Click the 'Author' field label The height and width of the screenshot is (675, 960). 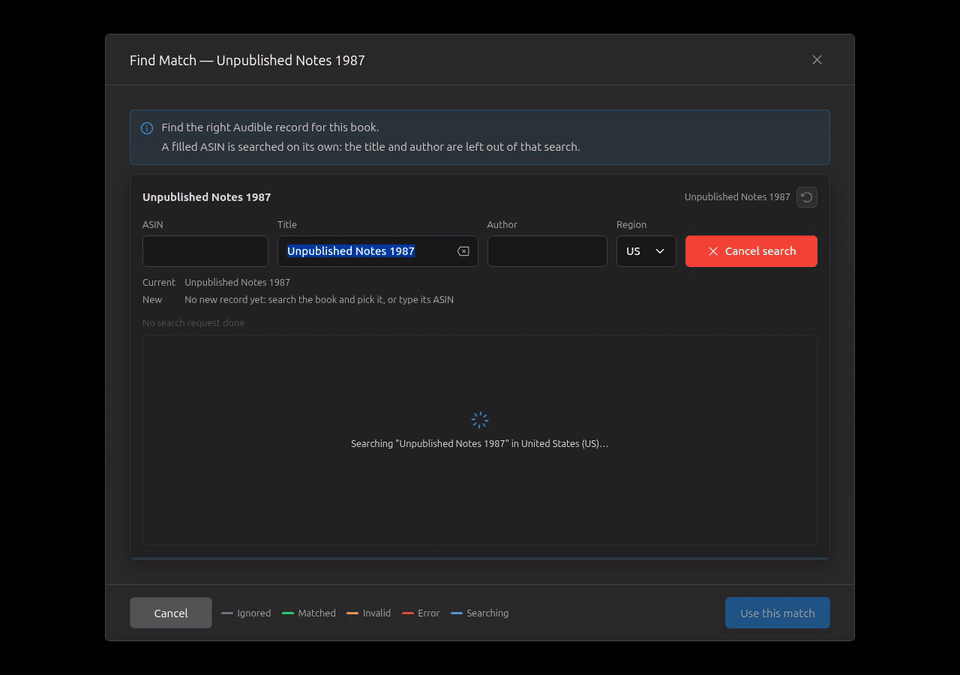502,225
